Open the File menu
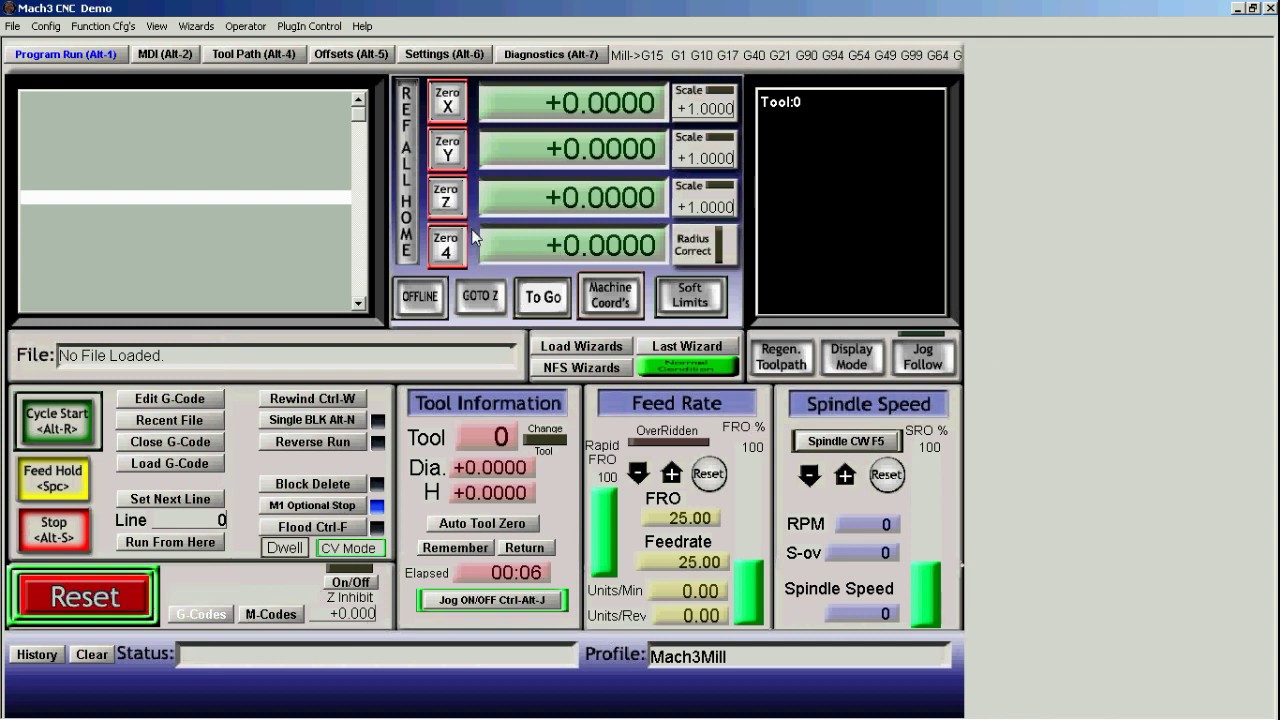Screen dimensions: 1280x720 [12, 26]
